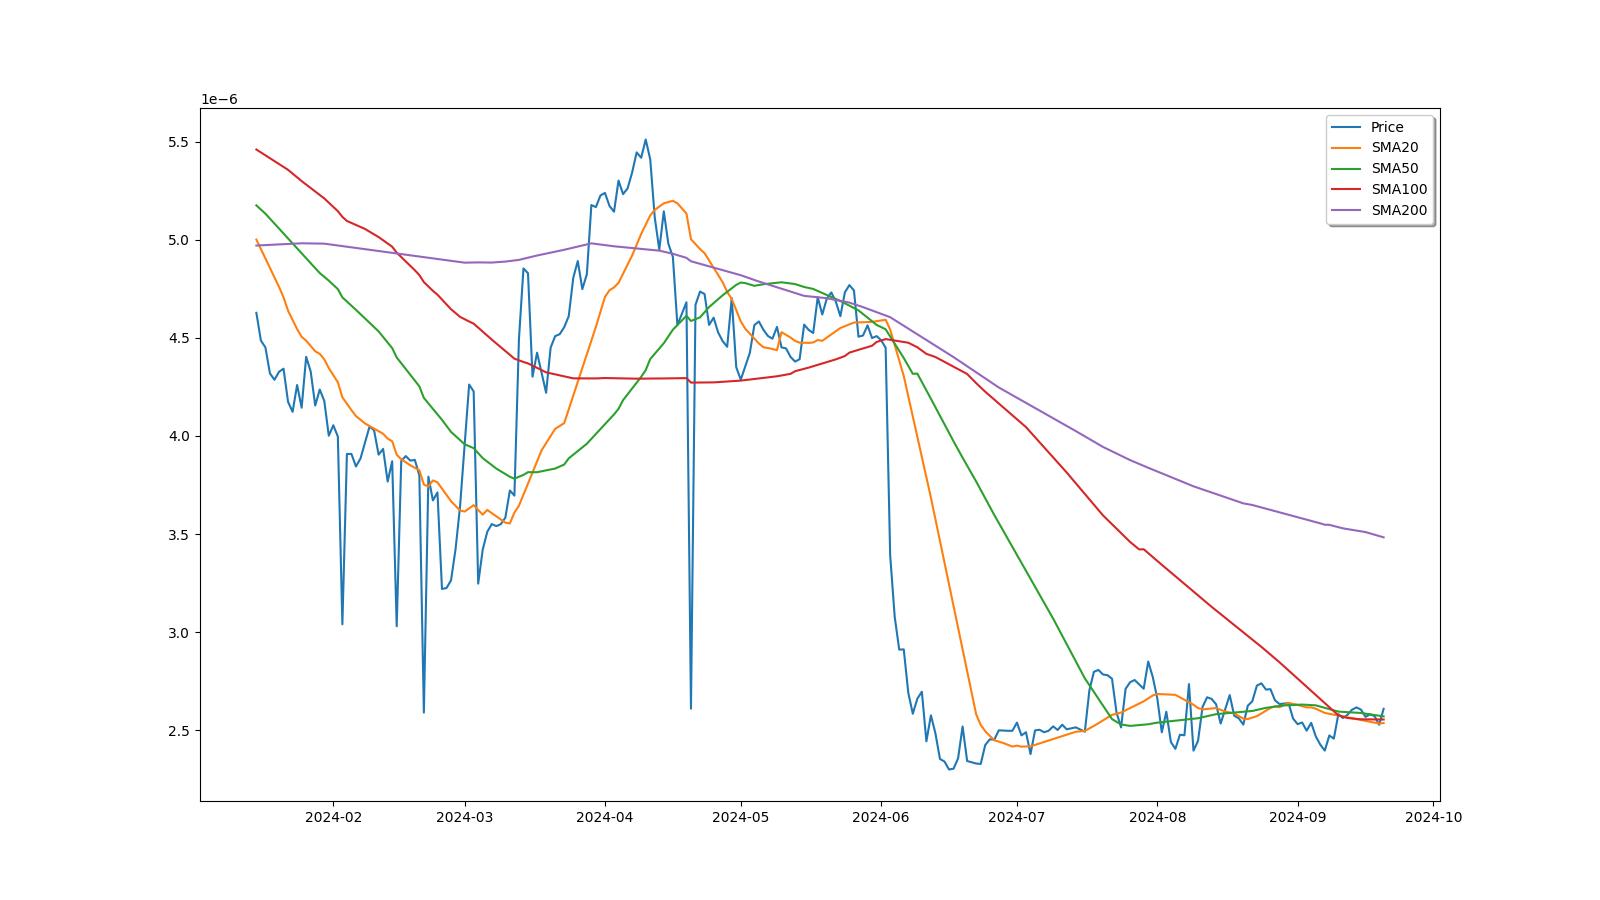The height and width of the screenshot is (900, 1600).
Task: Click the 2024-05 x-axis label
Action: (740, 817)
